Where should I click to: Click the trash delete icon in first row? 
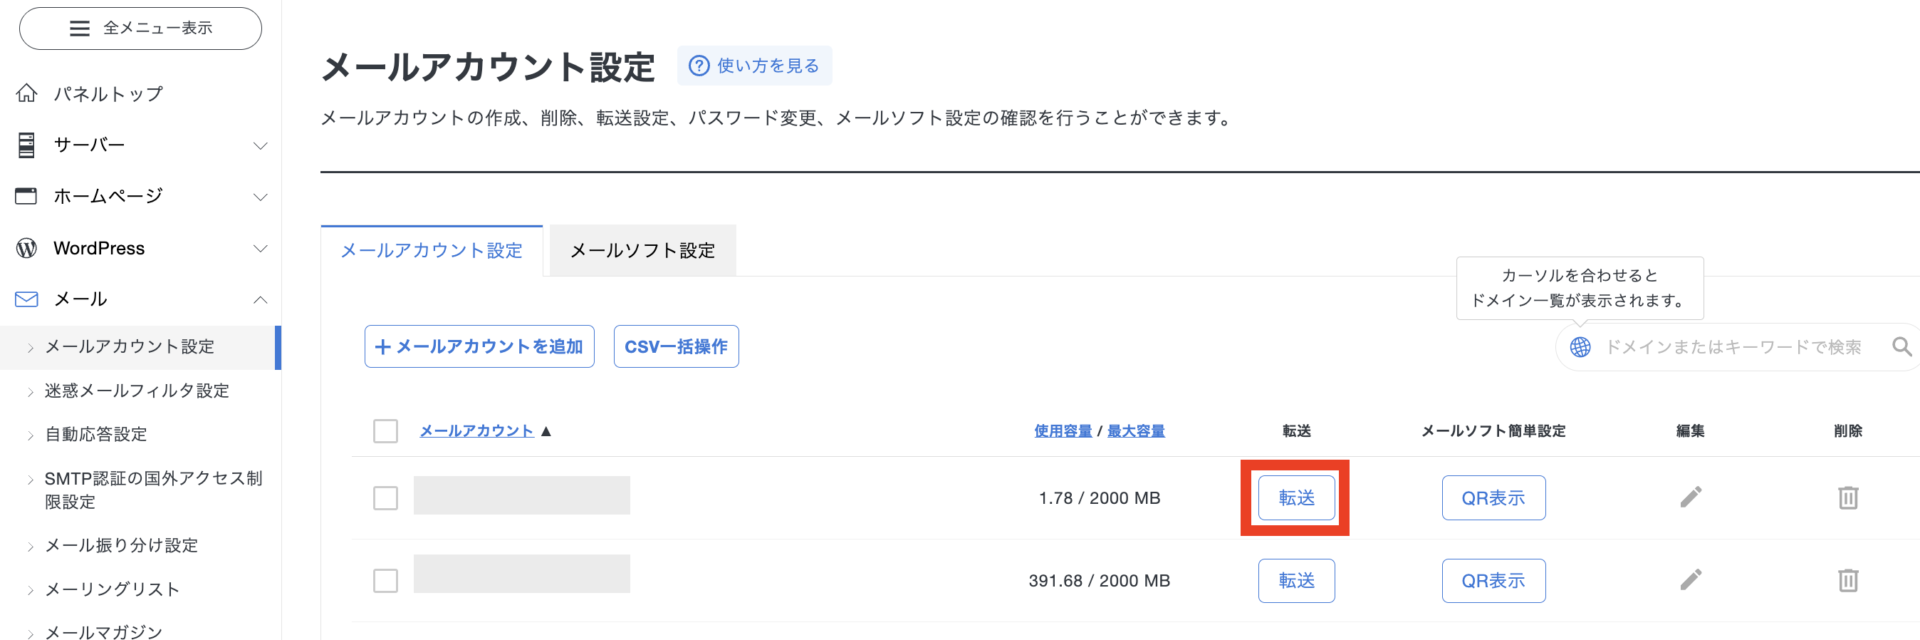pos(1847,497)
